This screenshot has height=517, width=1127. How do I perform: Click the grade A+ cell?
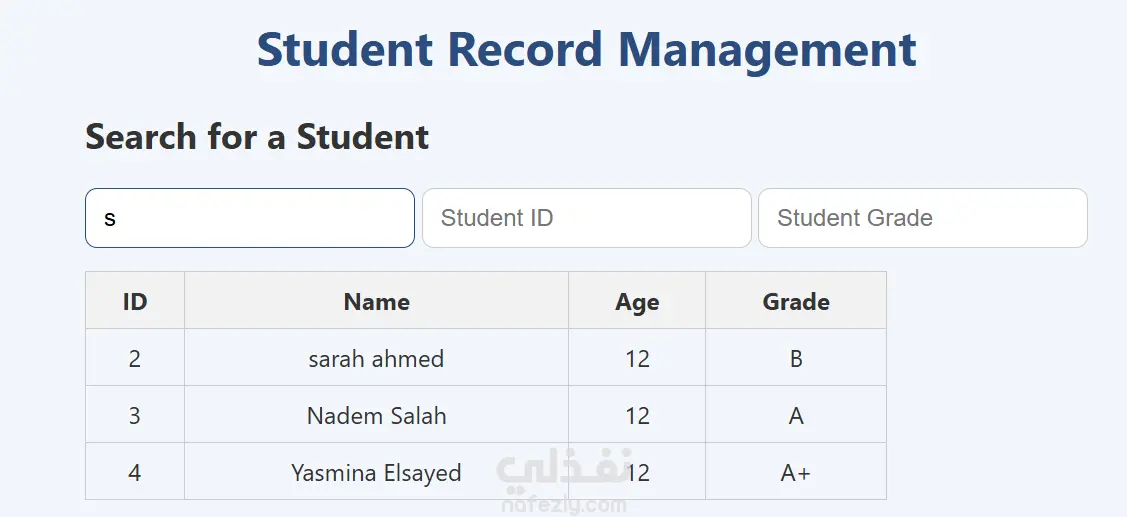pos(796,472)
